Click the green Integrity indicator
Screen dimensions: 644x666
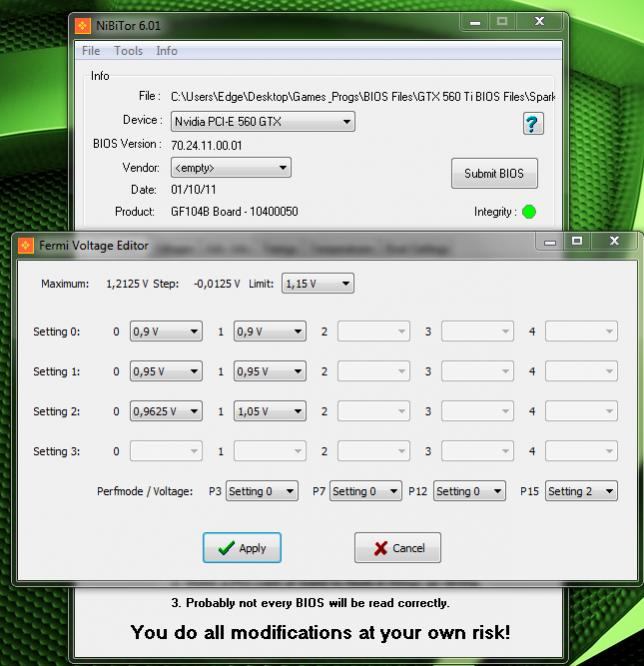(529, 212)
